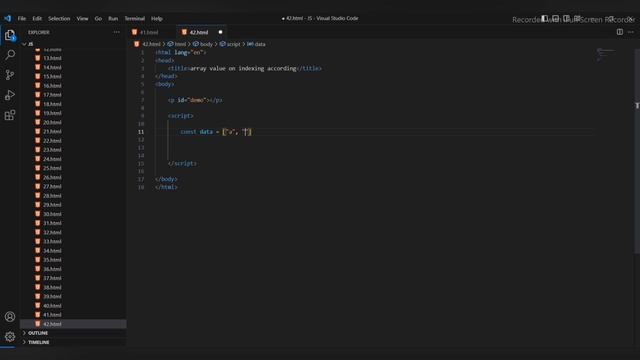
Task: Open the Customize Layout icon
Action: (x=577, y=18)
